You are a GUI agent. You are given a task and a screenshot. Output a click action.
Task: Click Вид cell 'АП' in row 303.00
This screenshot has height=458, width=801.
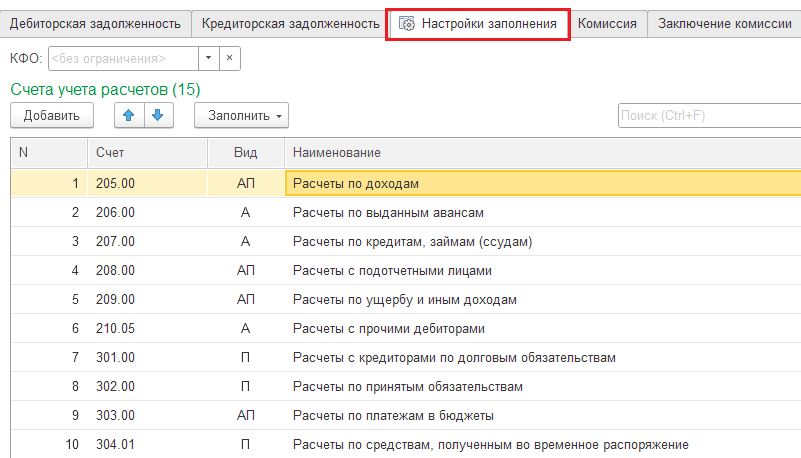coord(246,416)
